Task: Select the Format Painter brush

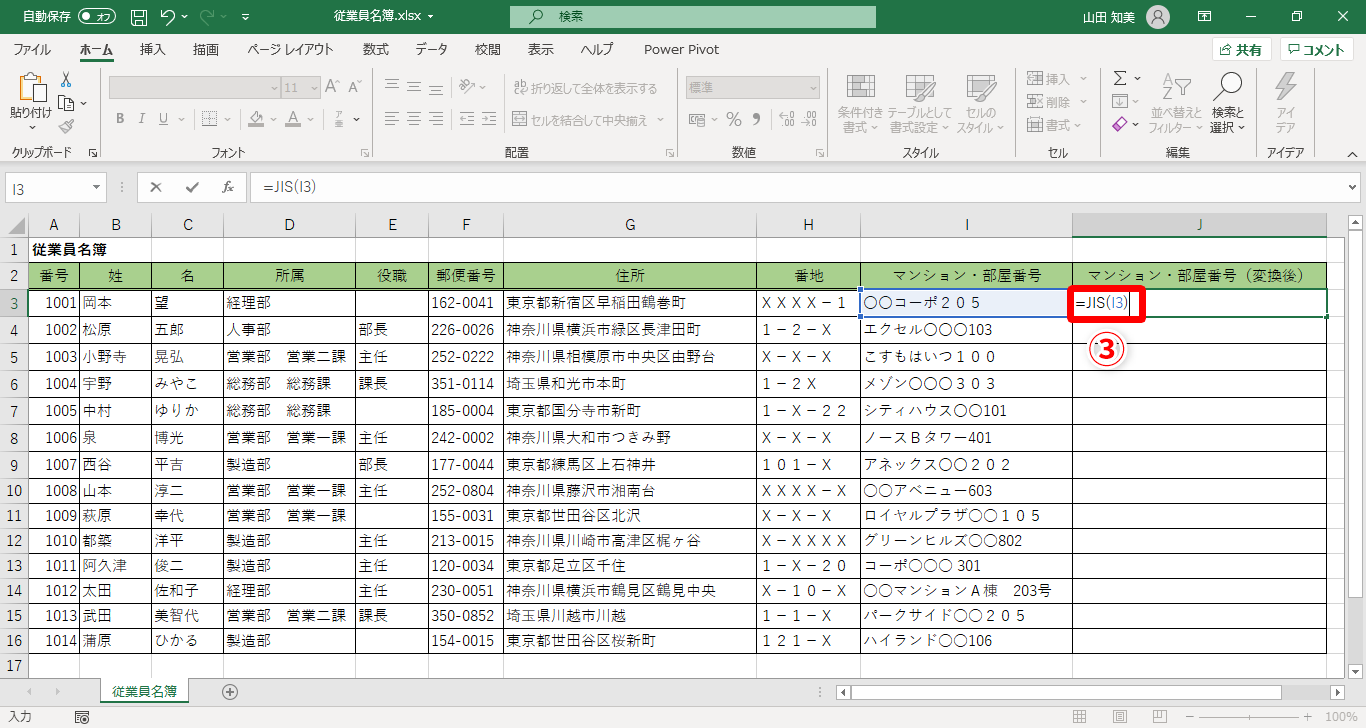Action: tap(66, 126)
